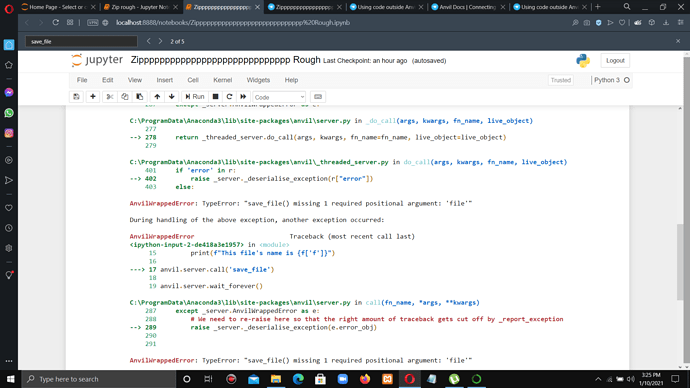Rename the notebook via its title

(225, 60)
